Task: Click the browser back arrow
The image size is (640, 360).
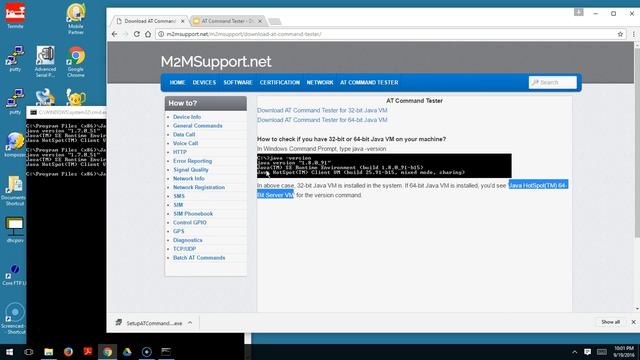Action: (115, 34)
